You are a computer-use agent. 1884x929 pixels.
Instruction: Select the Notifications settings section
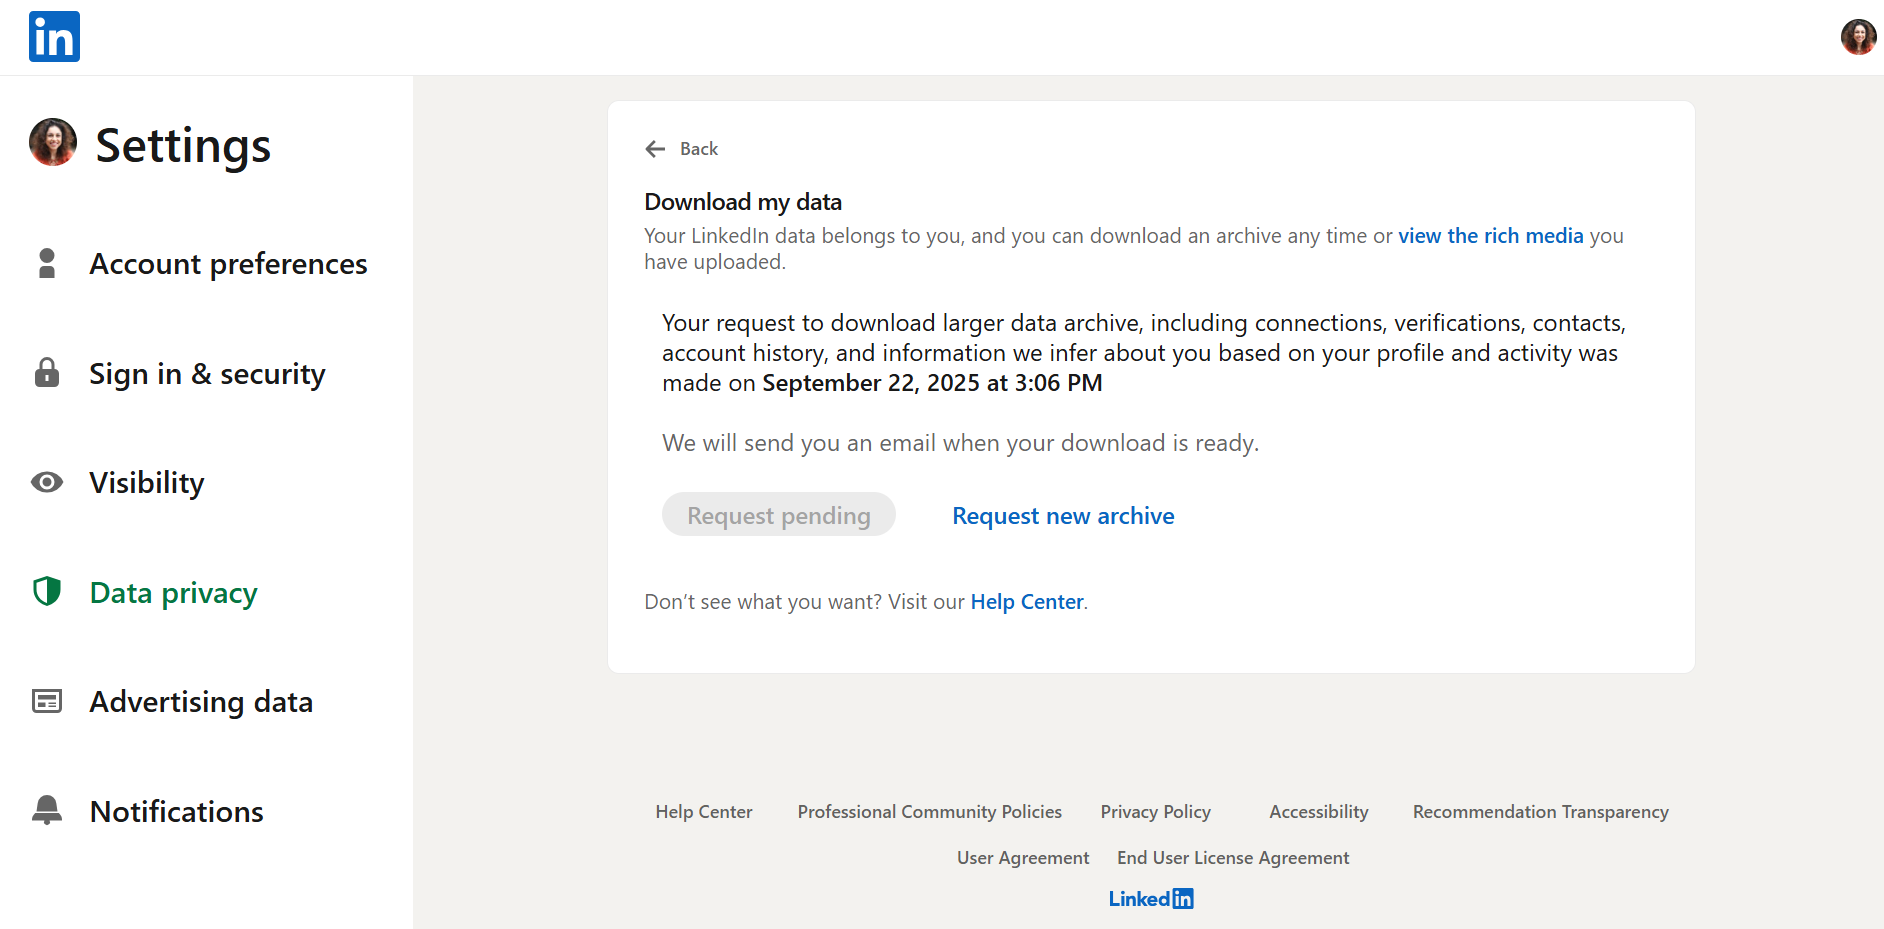pyautogui.click(x=177, y=811)
